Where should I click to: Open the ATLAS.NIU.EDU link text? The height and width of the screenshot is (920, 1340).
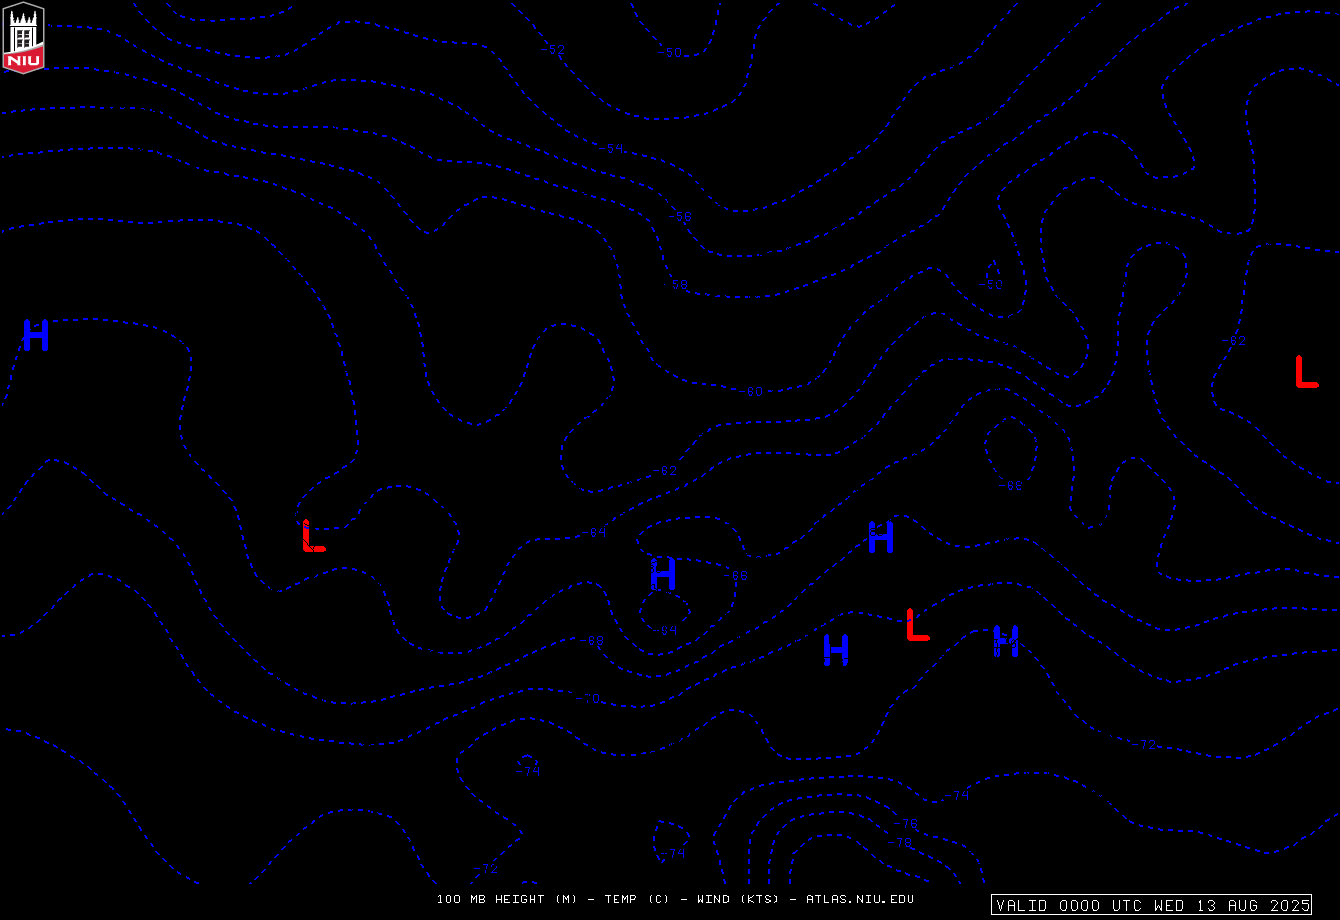(x=860, y=899)
